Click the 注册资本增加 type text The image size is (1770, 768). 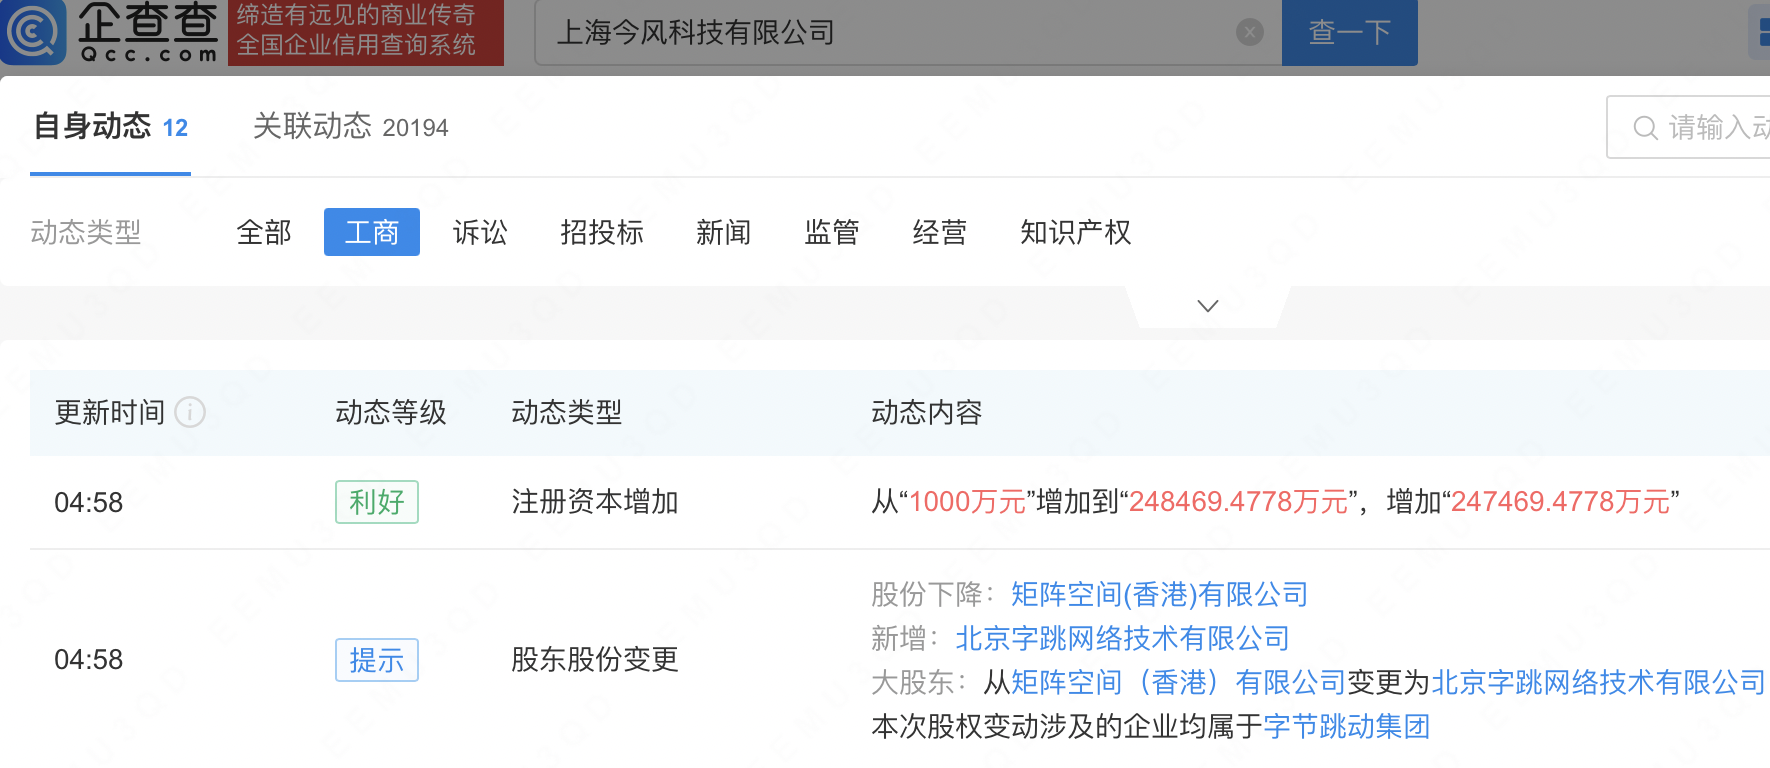point(595,502)
